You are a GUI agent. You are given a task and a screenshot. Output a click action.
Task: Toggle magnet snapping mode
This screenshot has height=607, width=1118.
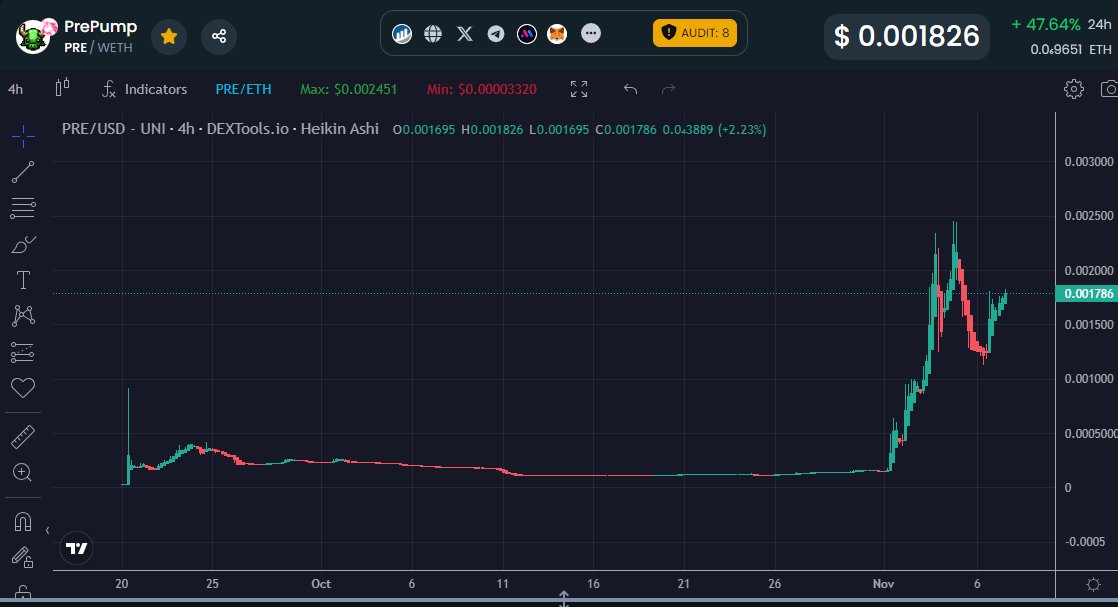24,521
